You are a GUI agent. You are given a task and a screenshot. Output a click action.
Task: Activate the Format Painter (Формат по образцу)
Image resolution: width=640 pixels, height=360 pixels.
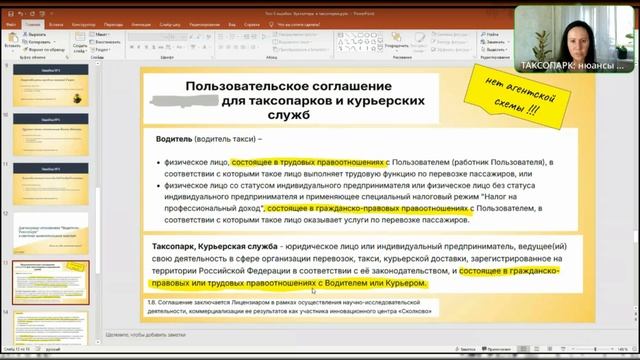click(x=44, y=50)
